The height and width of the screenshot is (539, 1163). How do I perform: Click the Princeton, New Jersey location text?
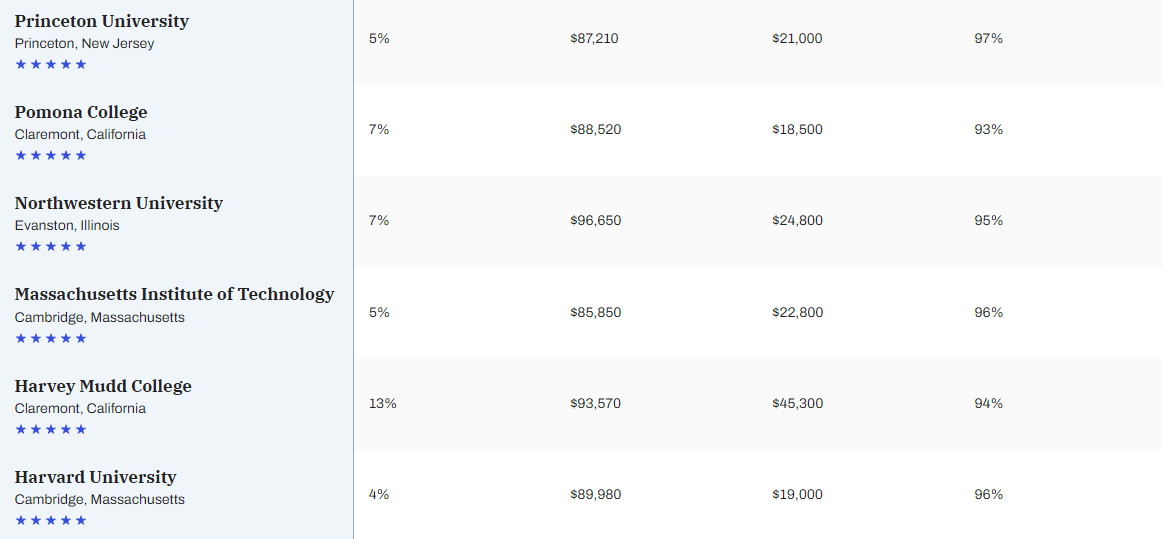click(x=84, y=44)
